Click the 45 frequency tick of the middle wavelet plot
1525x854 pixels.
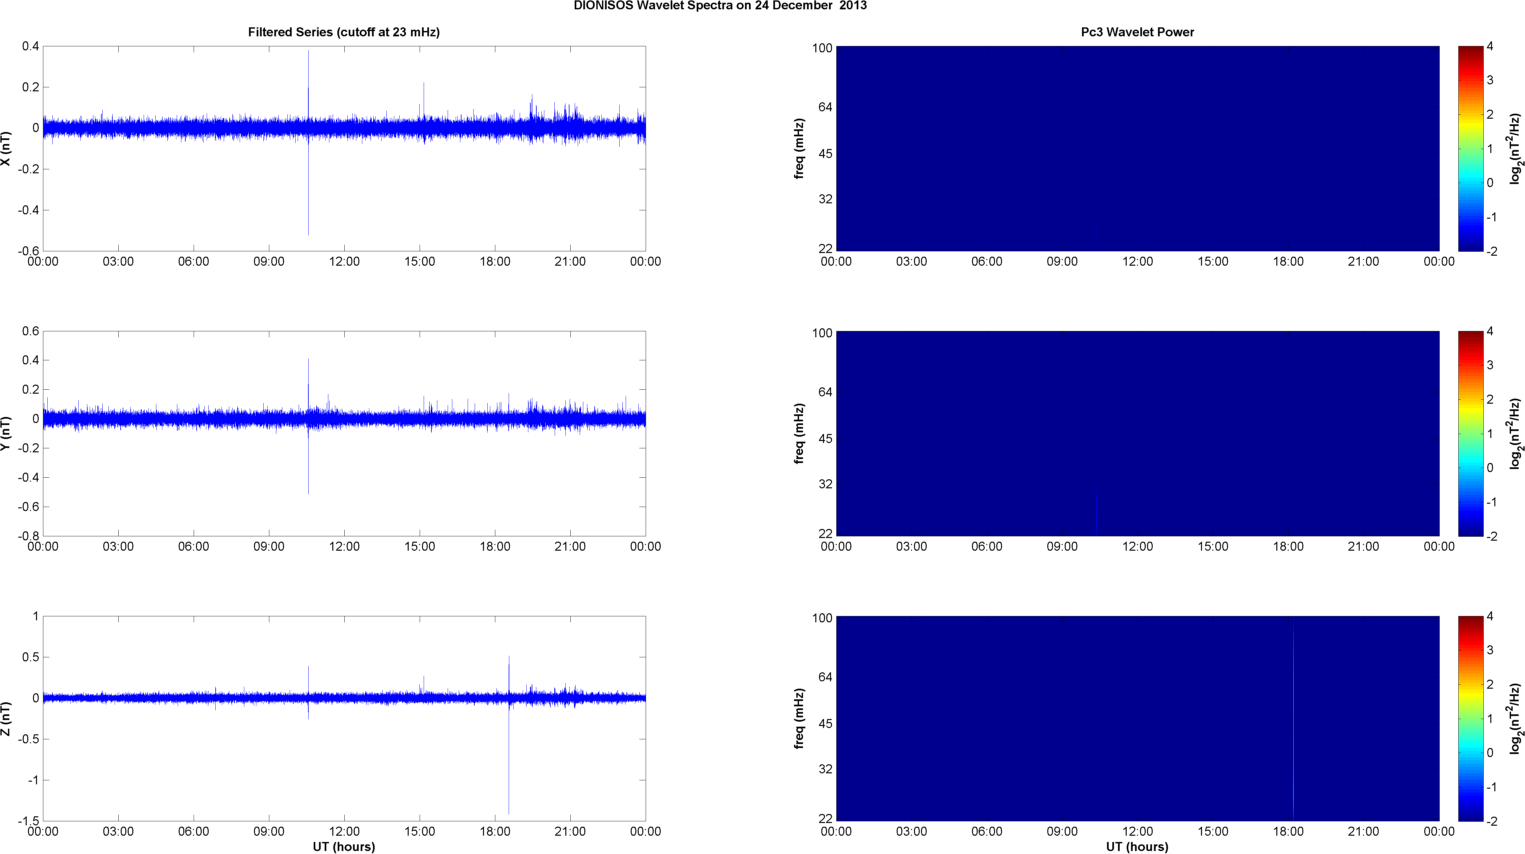click(x=825, y=439)
